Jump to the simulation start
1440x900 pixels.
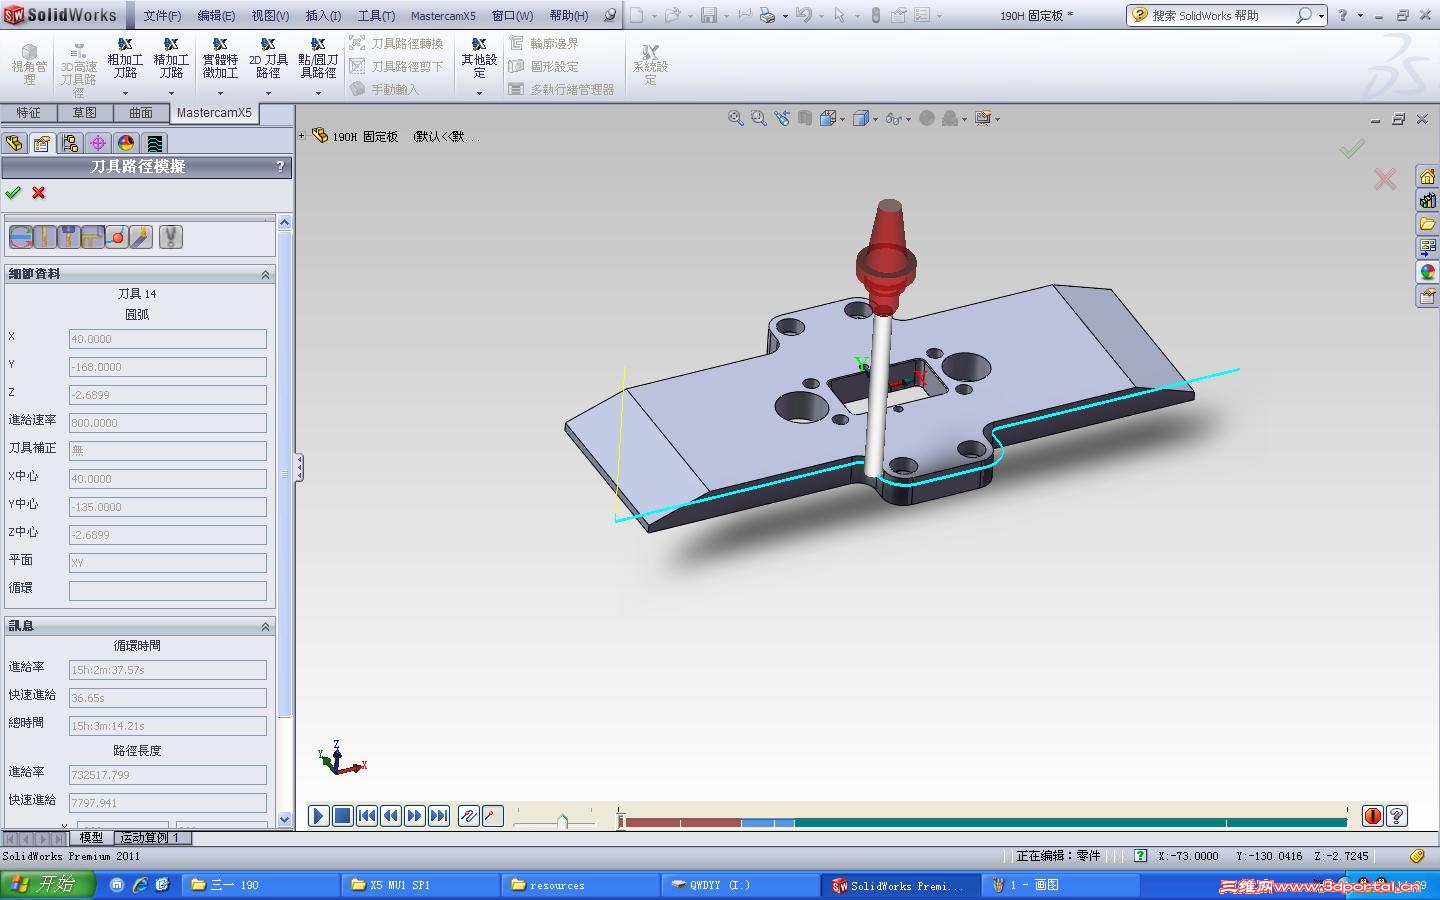tap(367, 816)
